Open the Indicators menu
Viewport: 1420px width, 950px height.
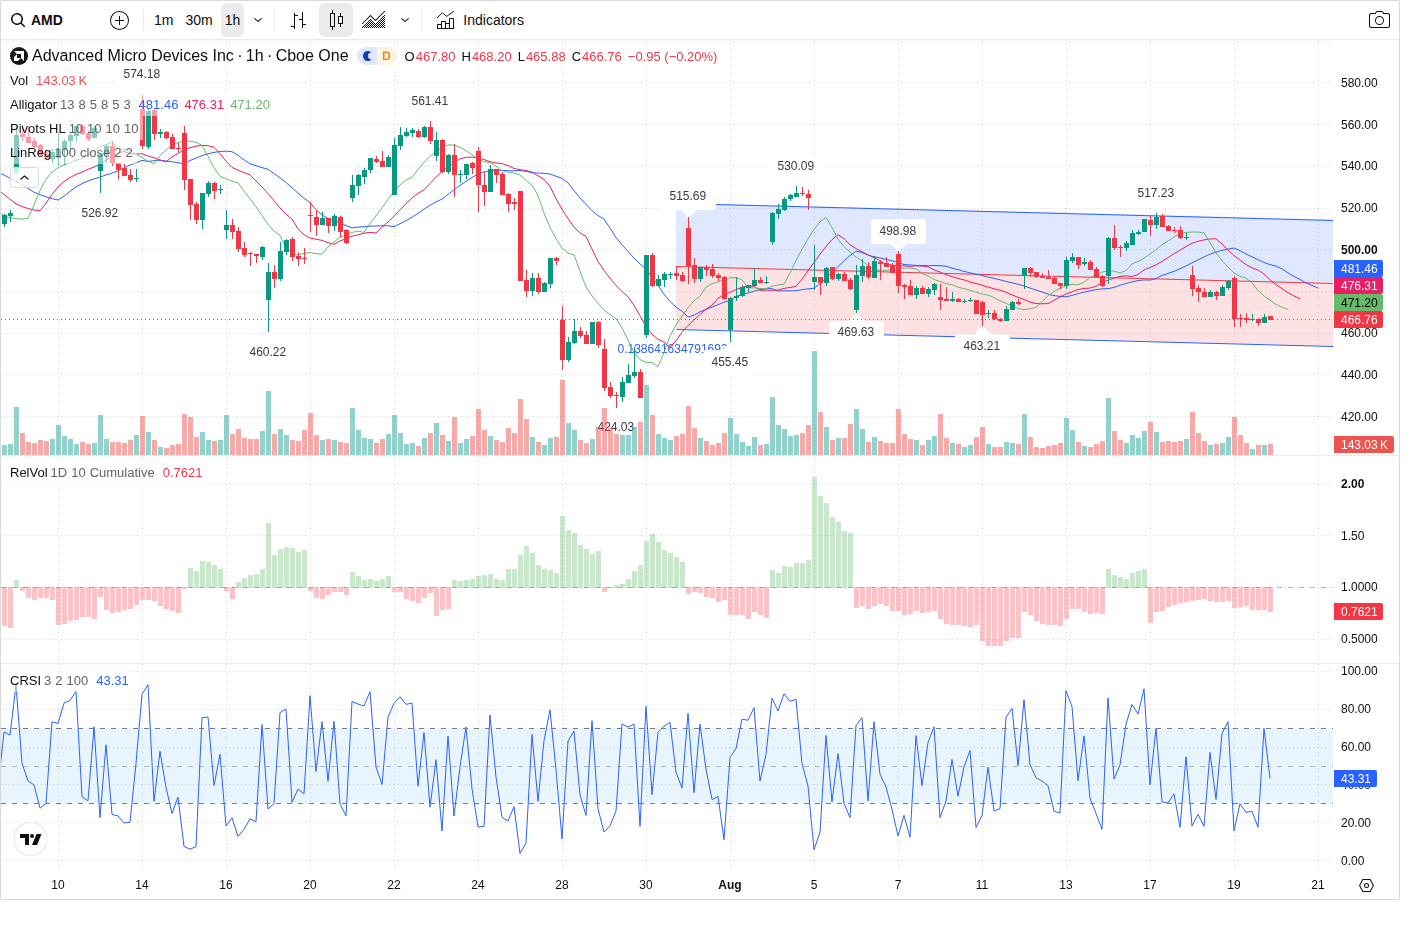click(480, 20)
